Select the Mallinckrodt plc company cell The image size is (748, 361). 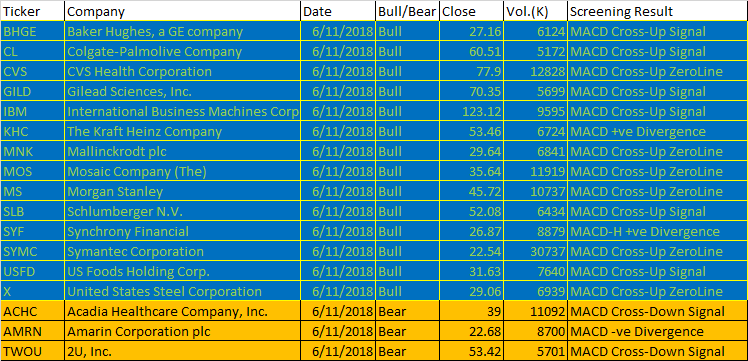[x=183, y=152]
